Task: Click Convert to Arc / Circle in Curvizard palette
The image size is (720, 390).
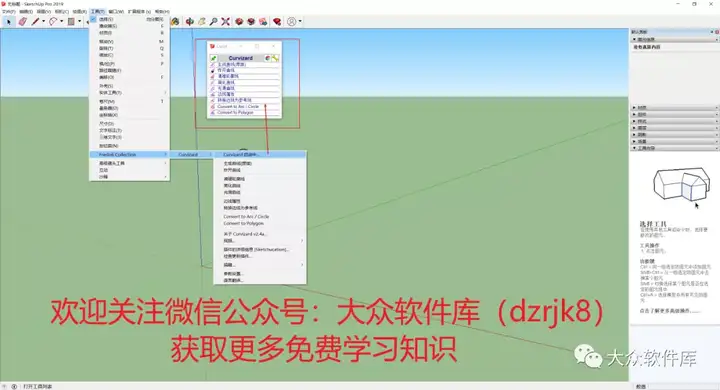Action: [245, 107]
